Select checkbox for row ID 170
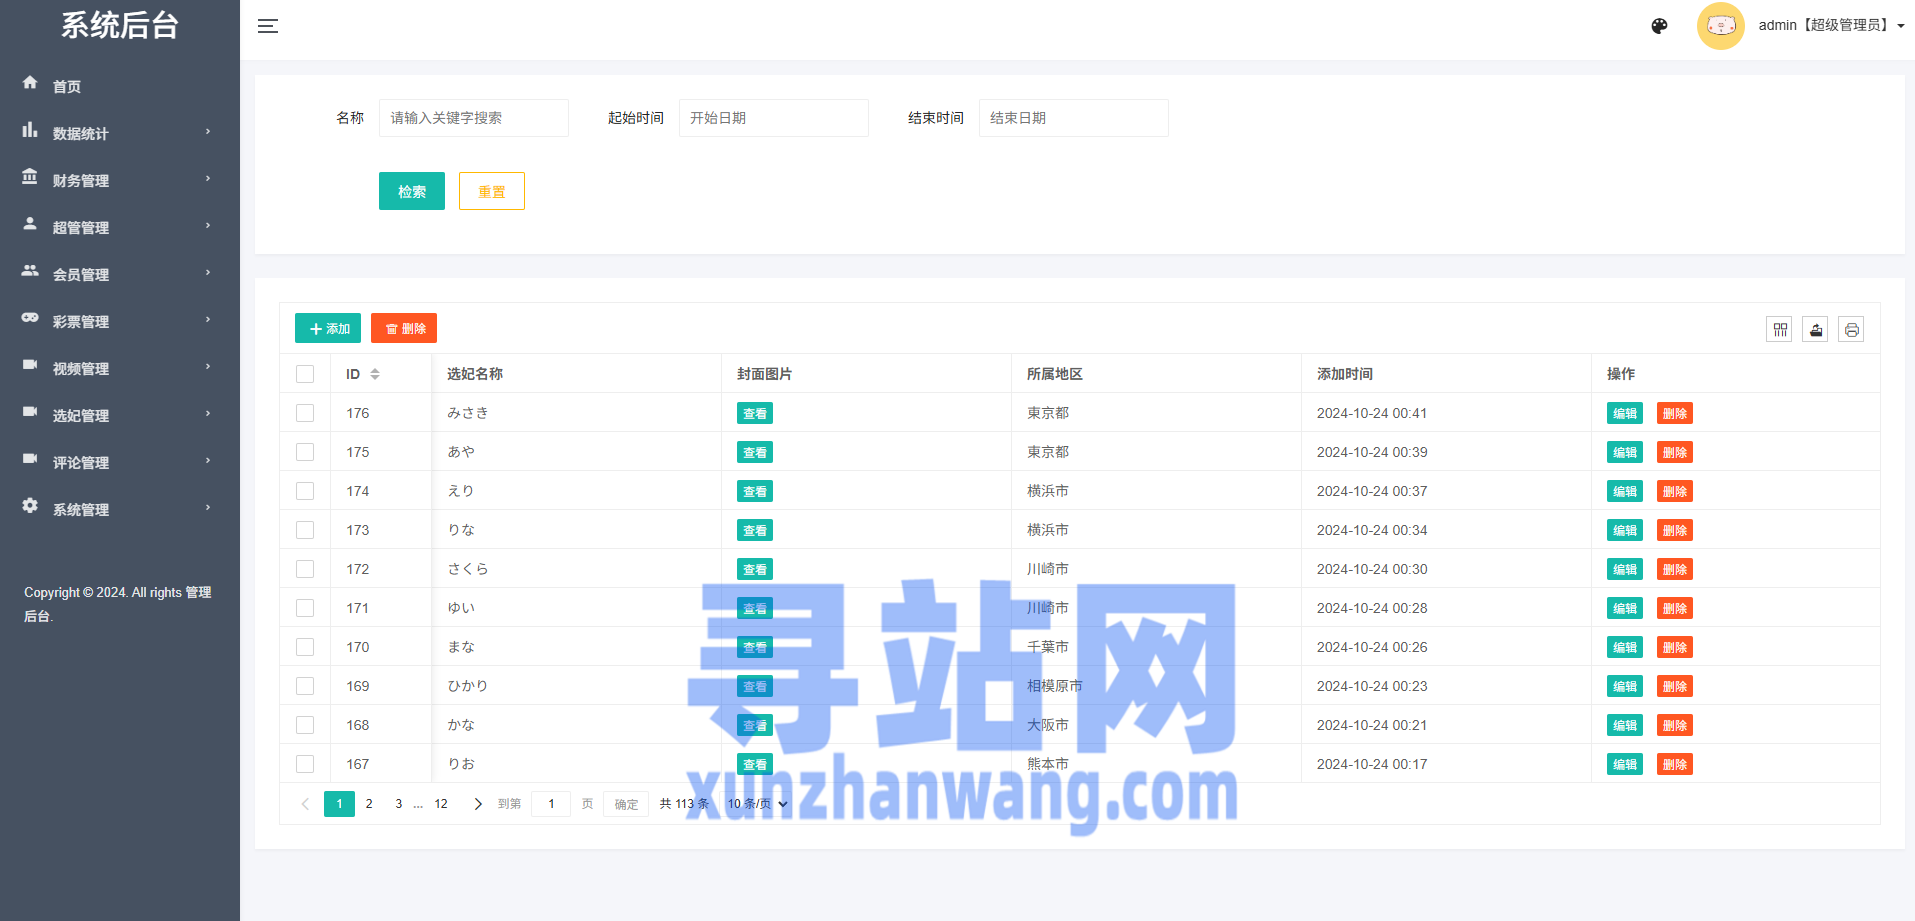 (x=305, y=647)
